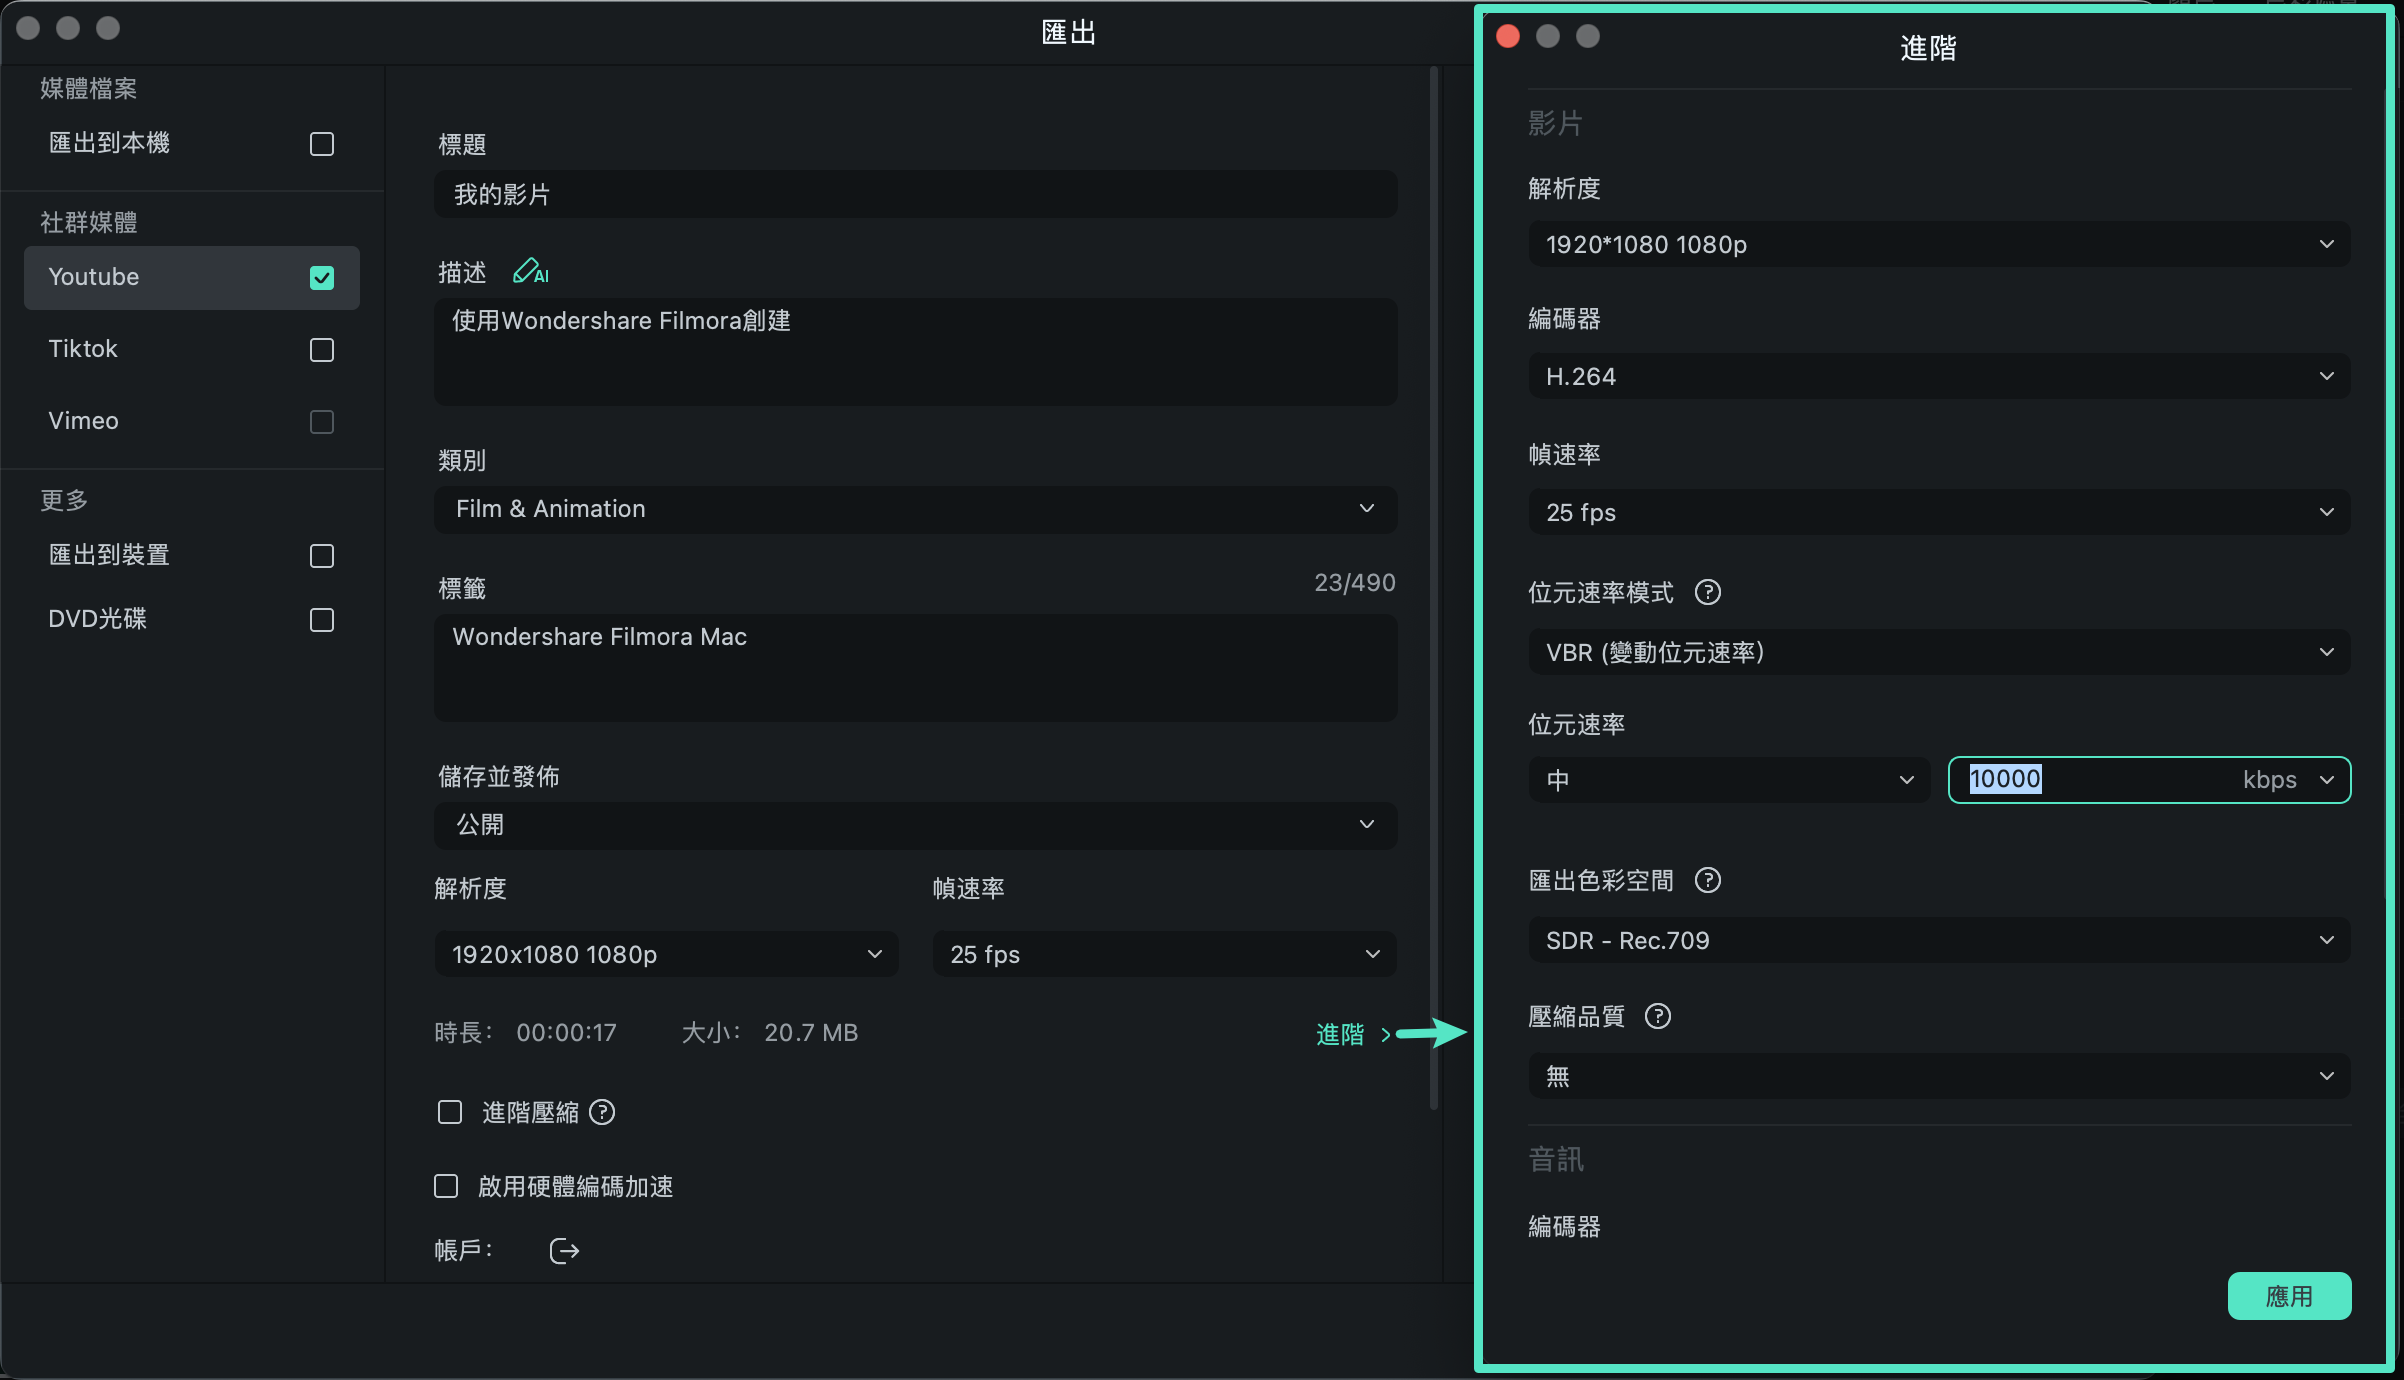Enable the 進階壓縮 checkbox

450,1112
